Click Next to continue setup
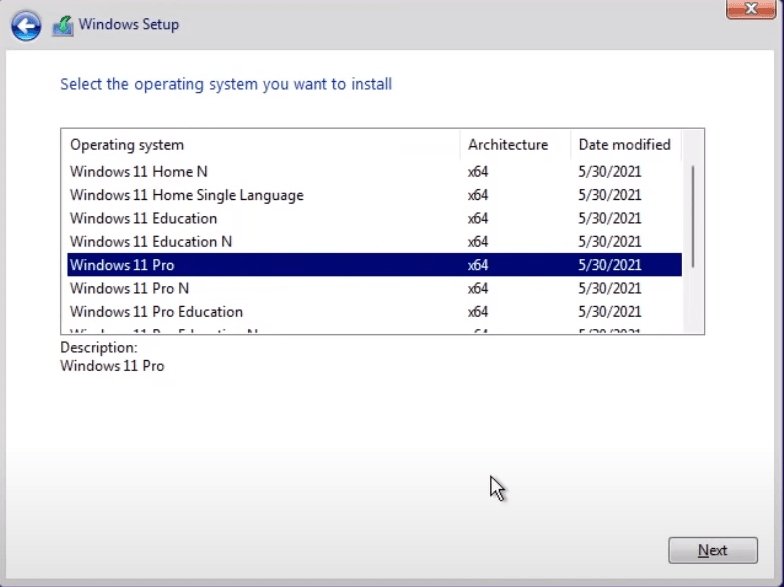Image resolution: width=784 pixels, height=587 pixels. point(712,550)
